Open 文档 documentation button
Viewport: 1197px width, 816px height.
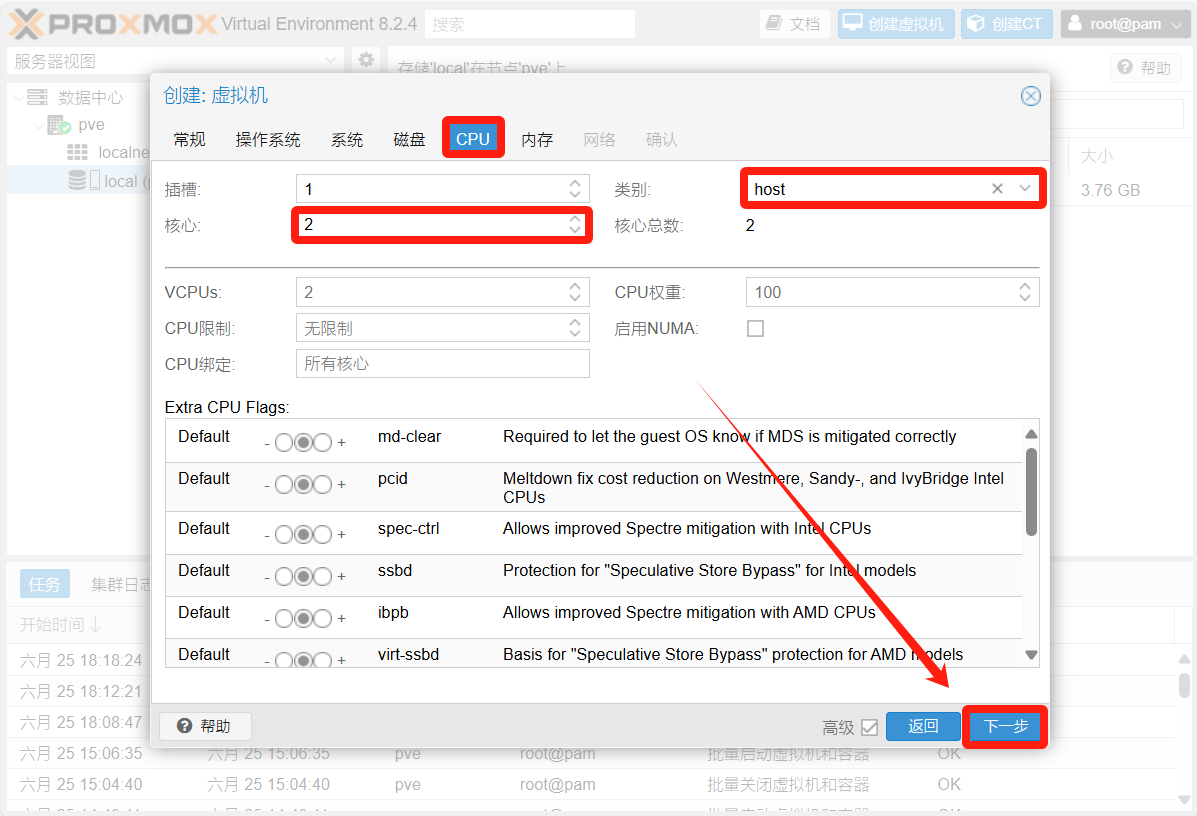coord(794,24)
